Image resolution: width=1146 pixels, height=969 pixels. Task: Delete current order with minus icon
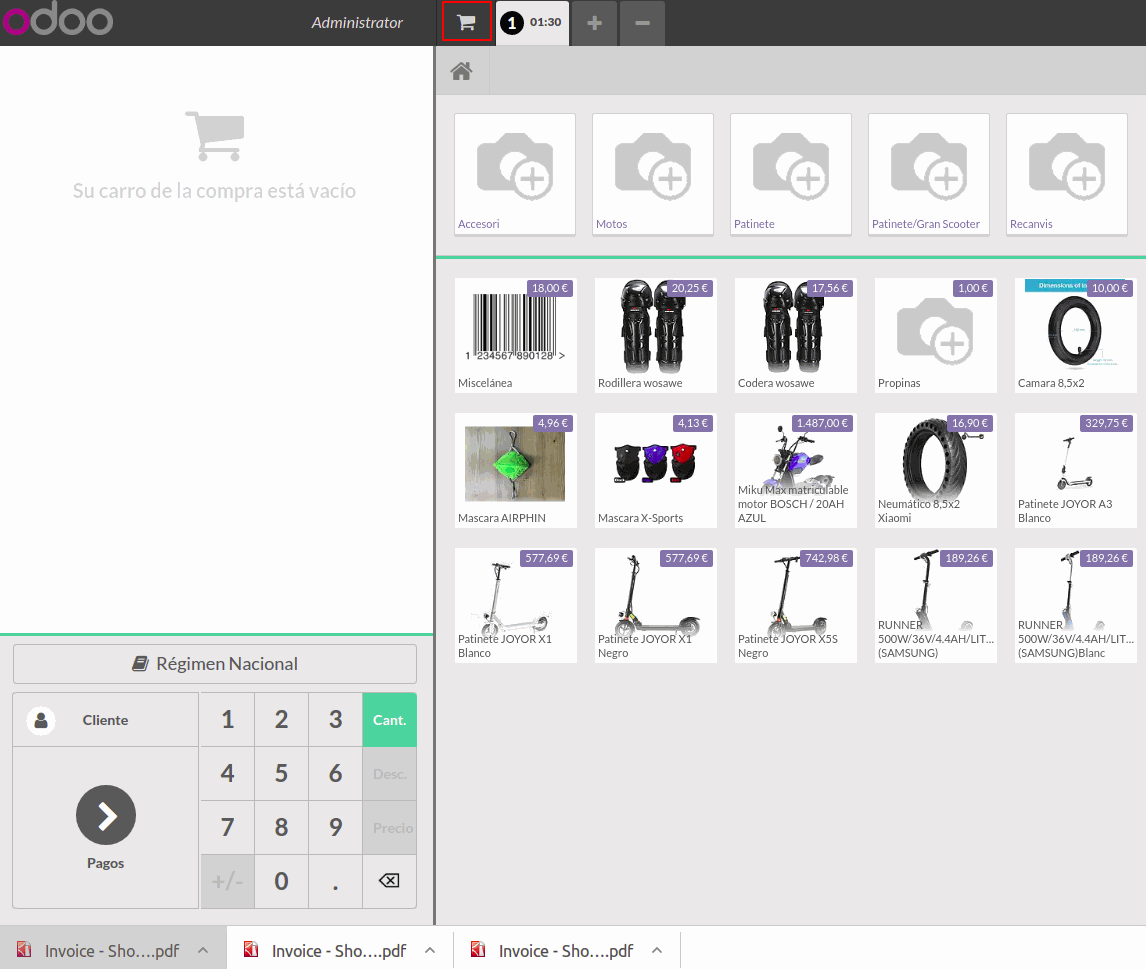coord(642,23)
